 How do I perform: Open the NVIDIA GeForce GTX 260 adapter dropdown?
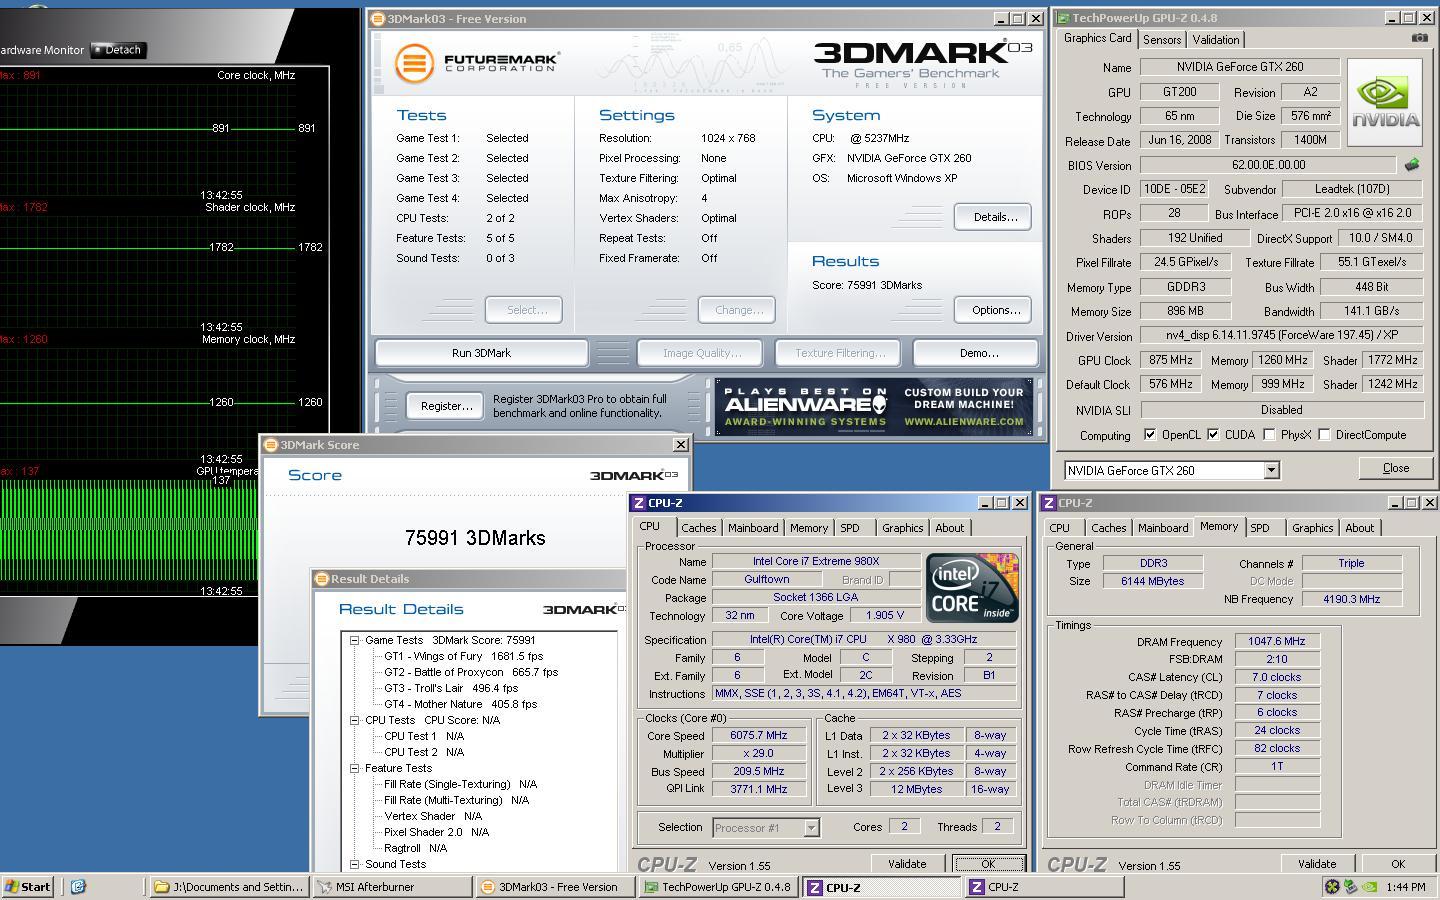click(1271, 471)
